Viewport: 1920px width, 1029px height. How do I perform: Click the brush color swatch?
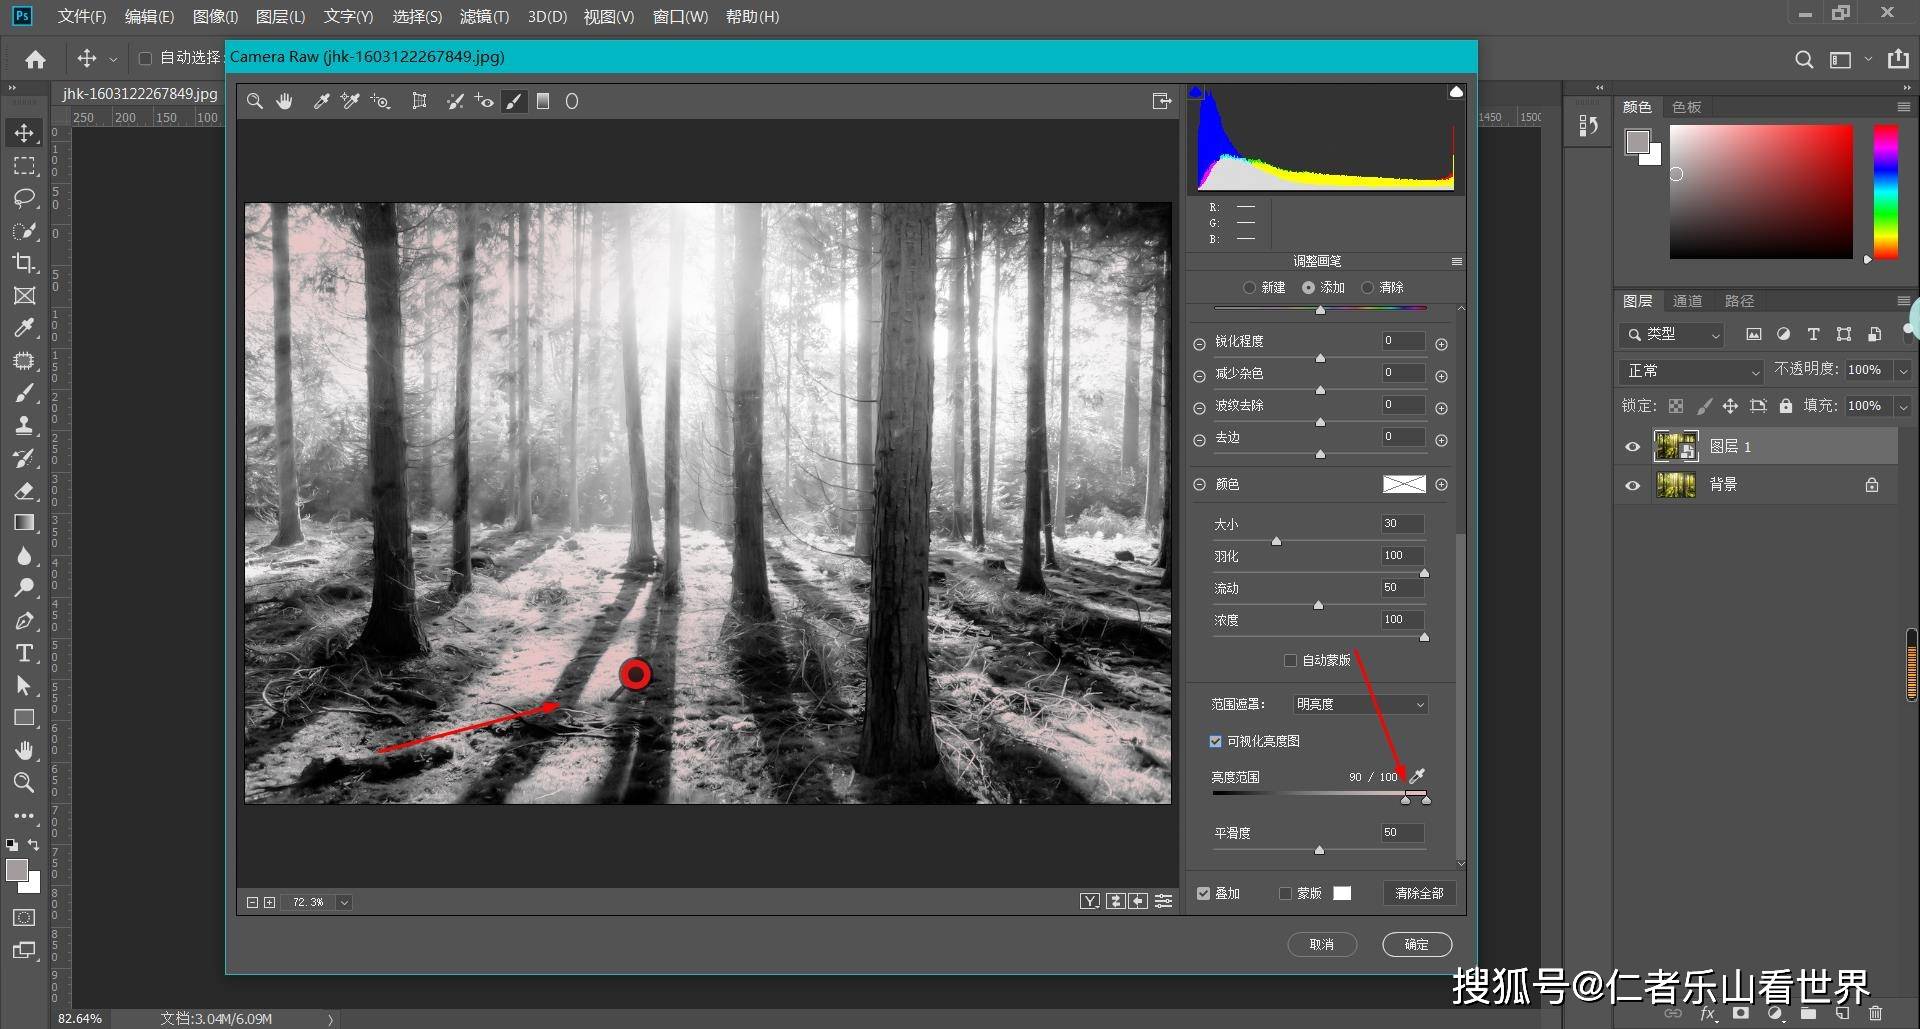pos(1404,484)
